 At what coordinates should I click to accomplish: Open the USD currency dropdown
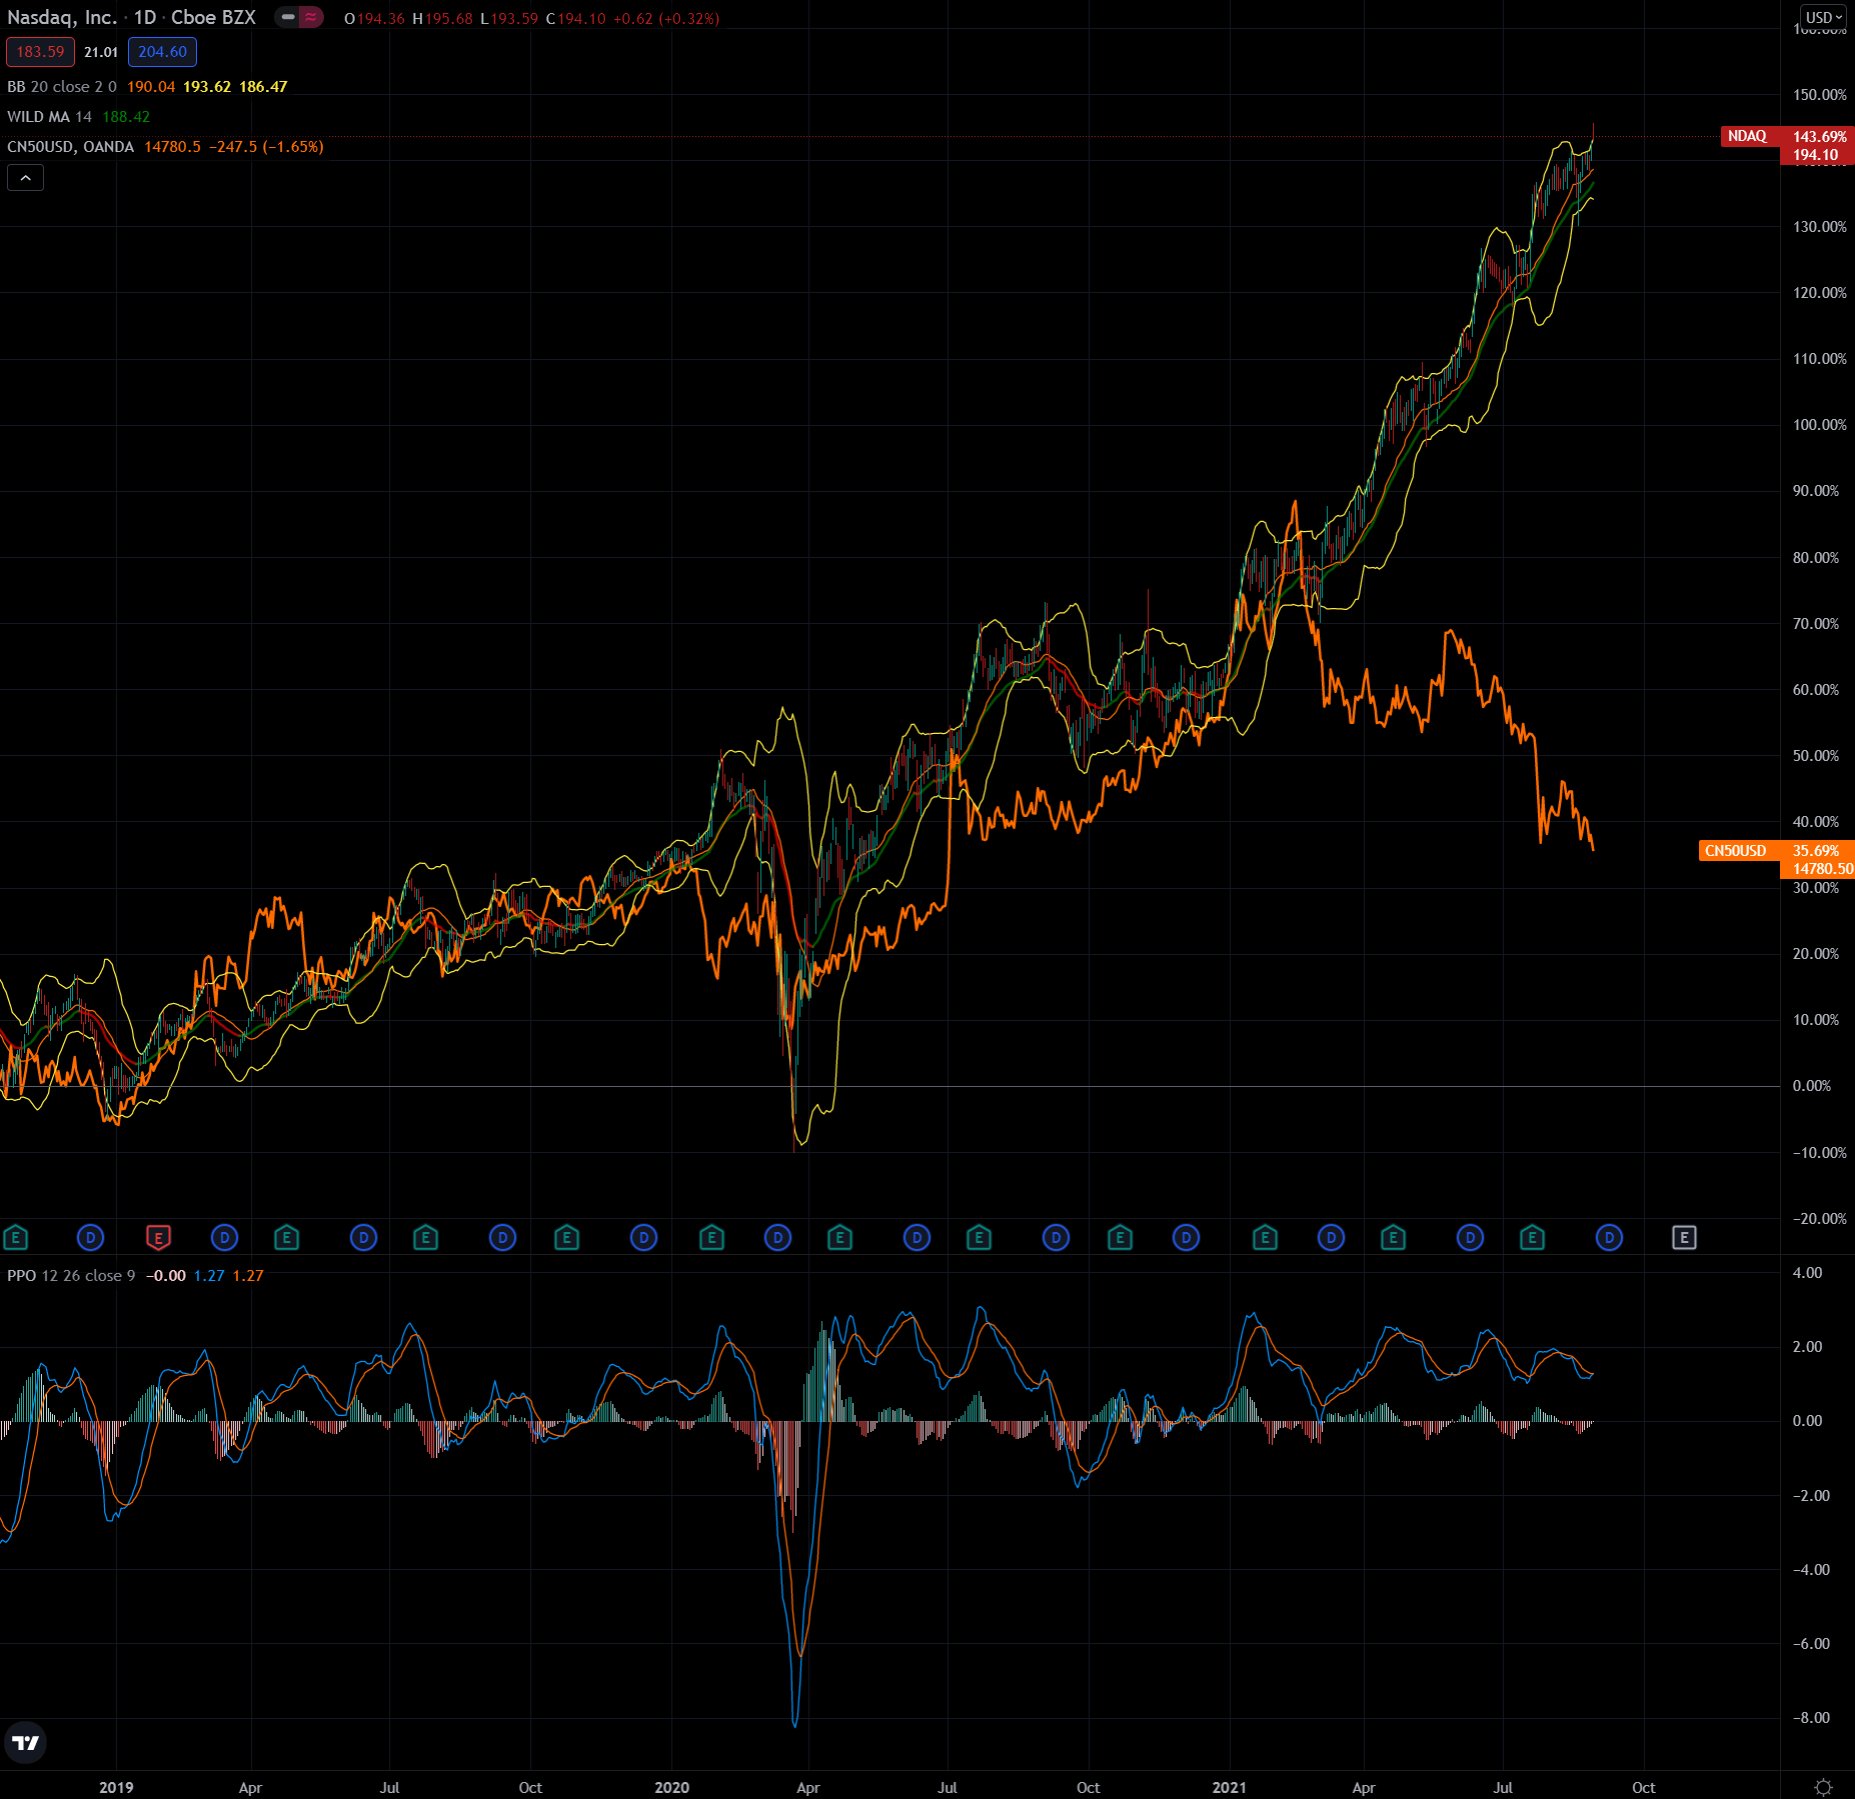[1824, 17]
